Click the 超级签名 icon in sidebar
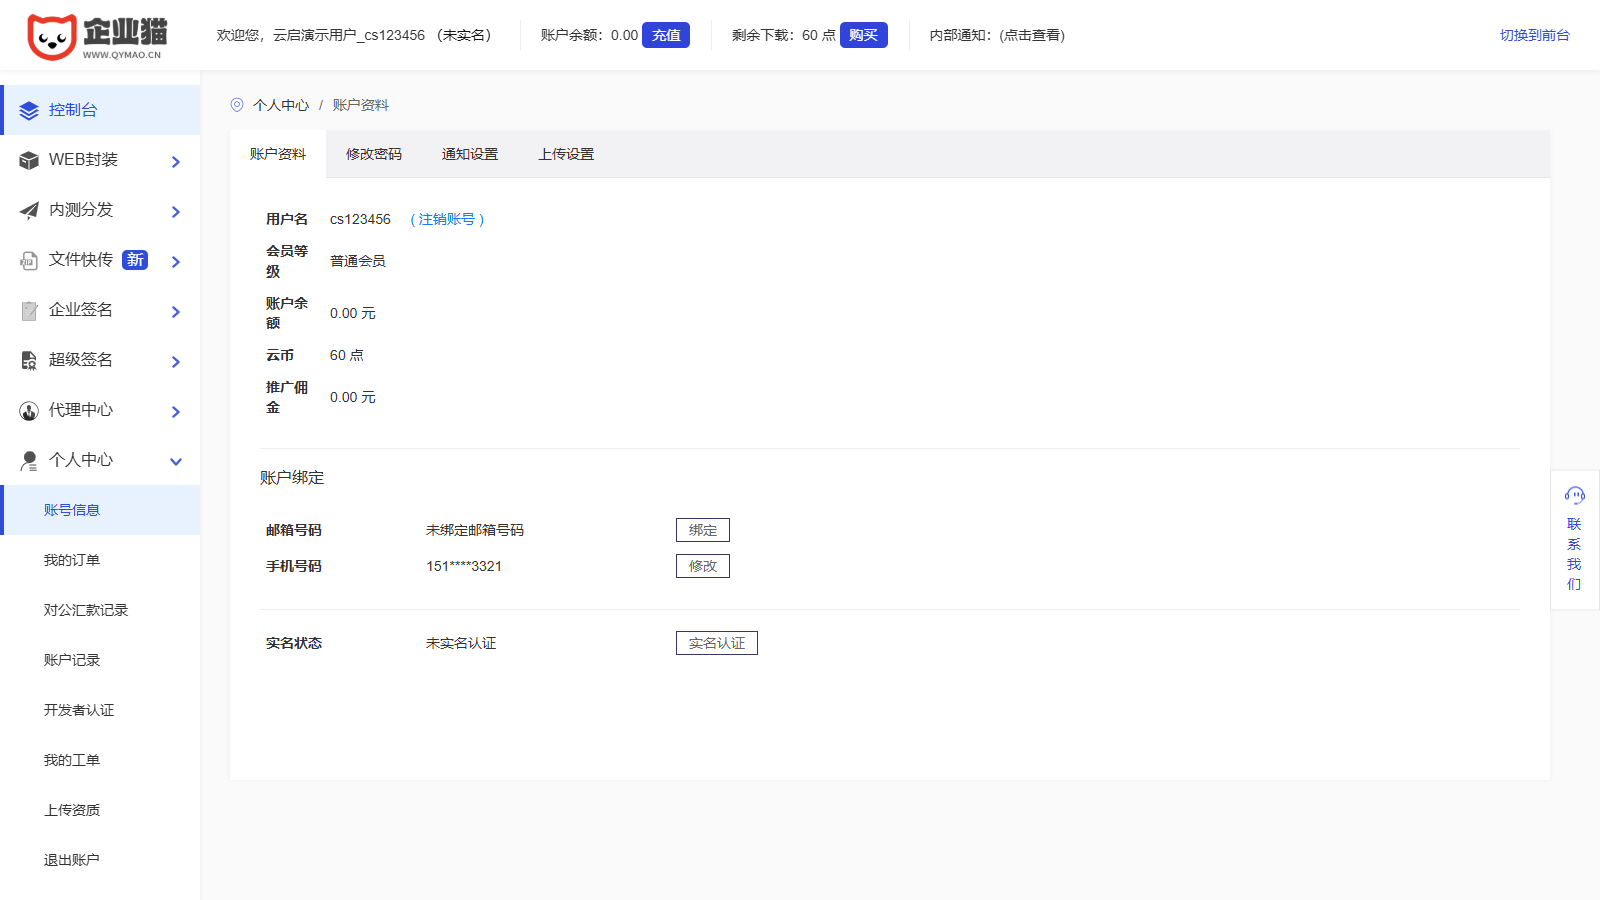 pos(29,360)
